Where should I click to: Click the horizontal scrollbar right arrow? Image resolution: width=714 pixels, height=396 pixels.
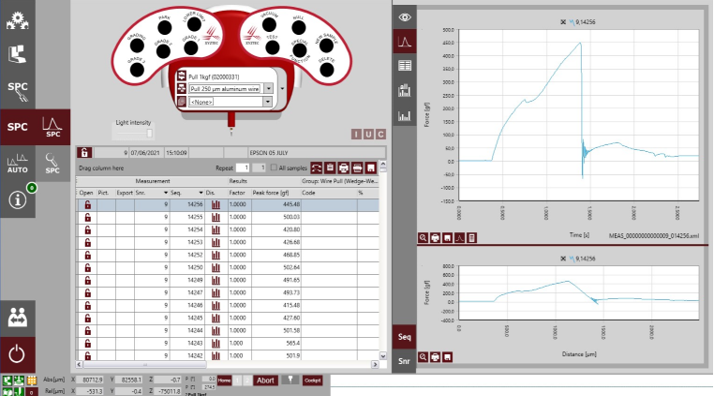point(375,365)
